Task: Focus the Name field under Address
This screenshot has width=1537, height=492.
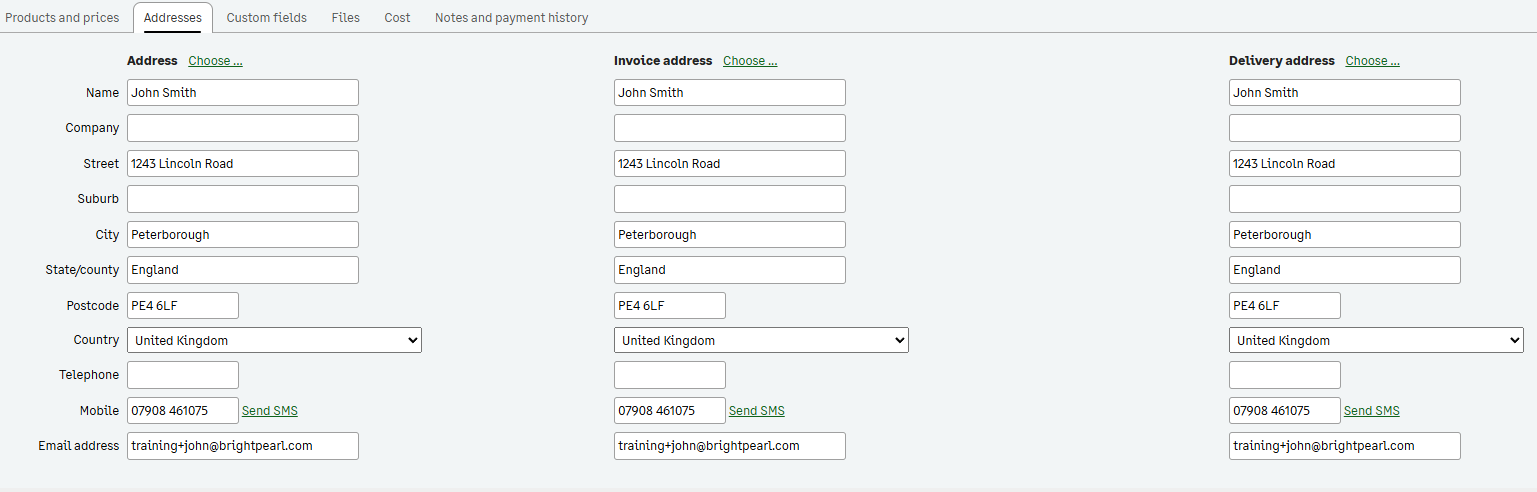Action: pos(243,93)
